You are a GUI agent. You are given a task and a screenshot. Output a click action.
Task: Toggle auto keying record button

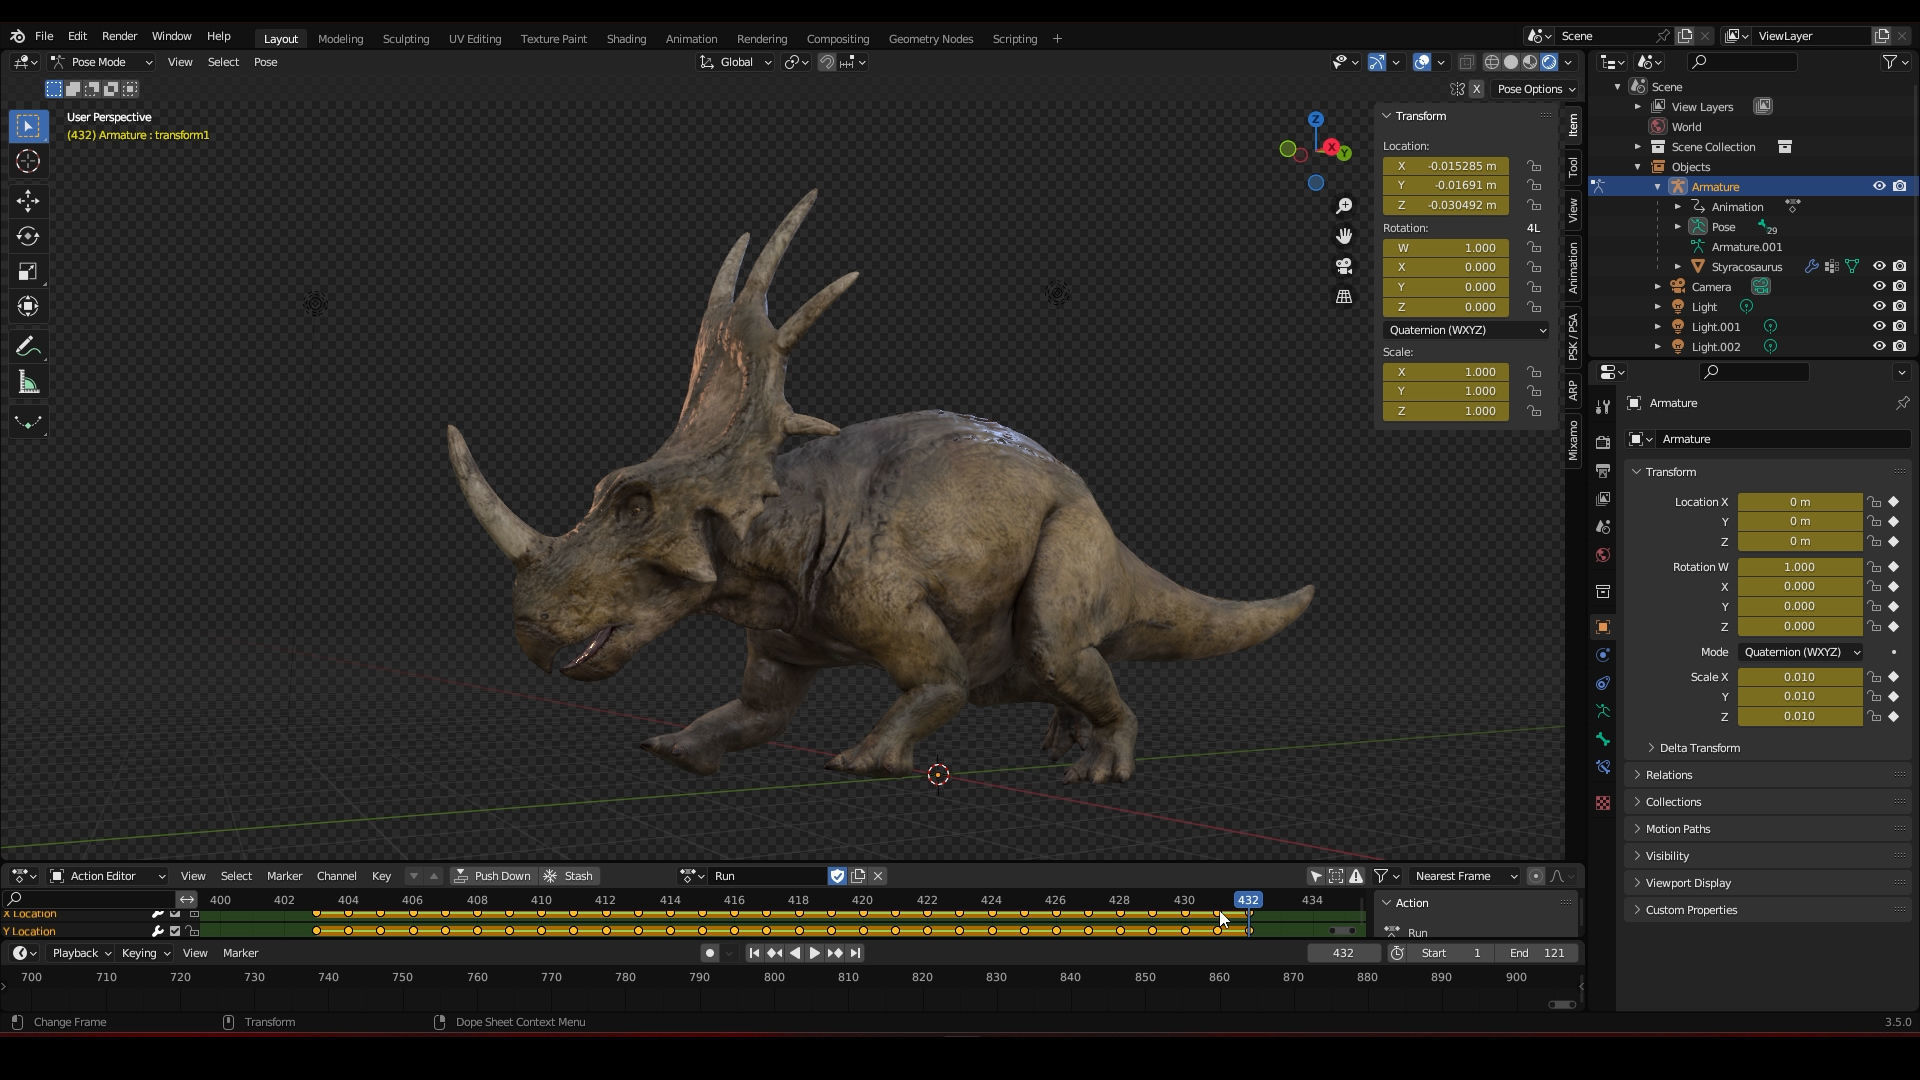709,954
